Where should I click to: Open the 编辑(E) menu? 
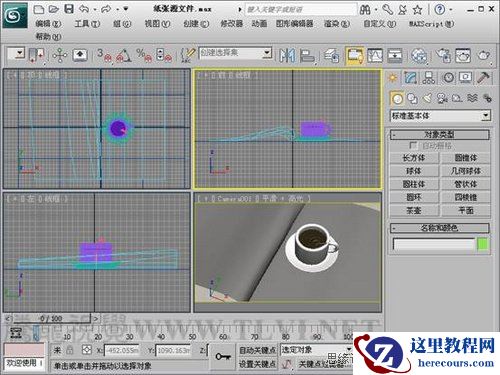(x=49, y=24)
